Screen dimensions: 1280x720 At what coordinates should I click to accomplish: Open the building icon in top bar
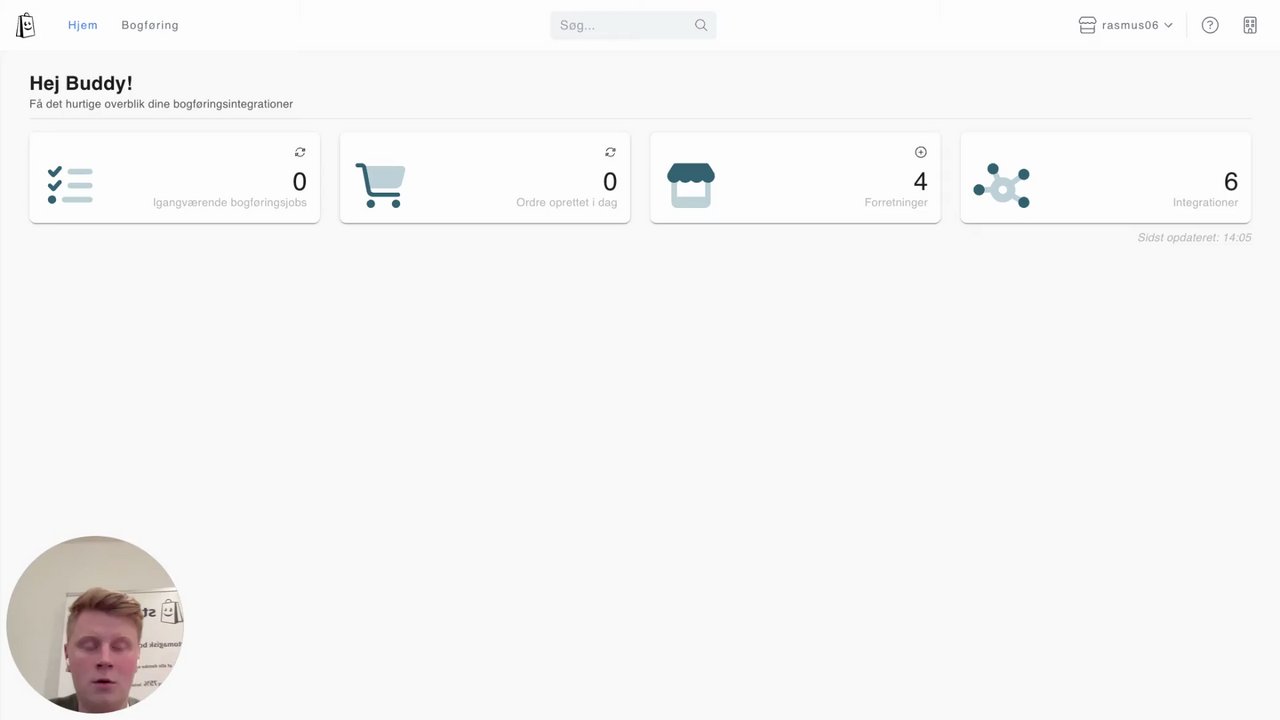(1250, 25)
